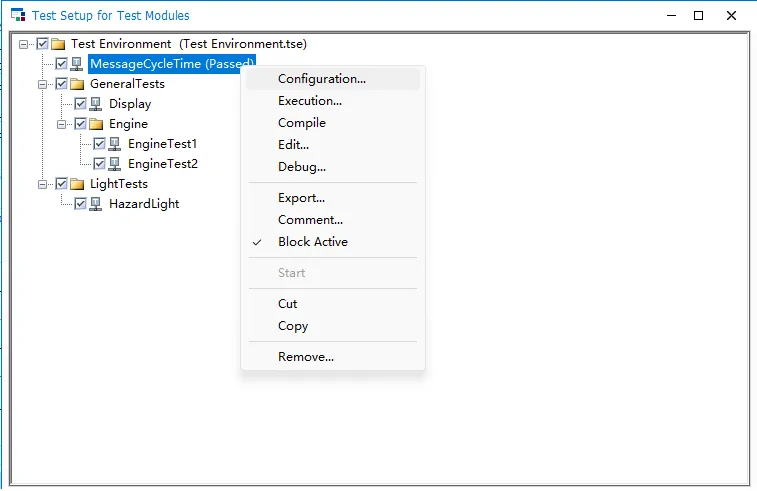Click the LightTests folder icon
The width and height of the screenshot is (757, 491).
(77, 184)
